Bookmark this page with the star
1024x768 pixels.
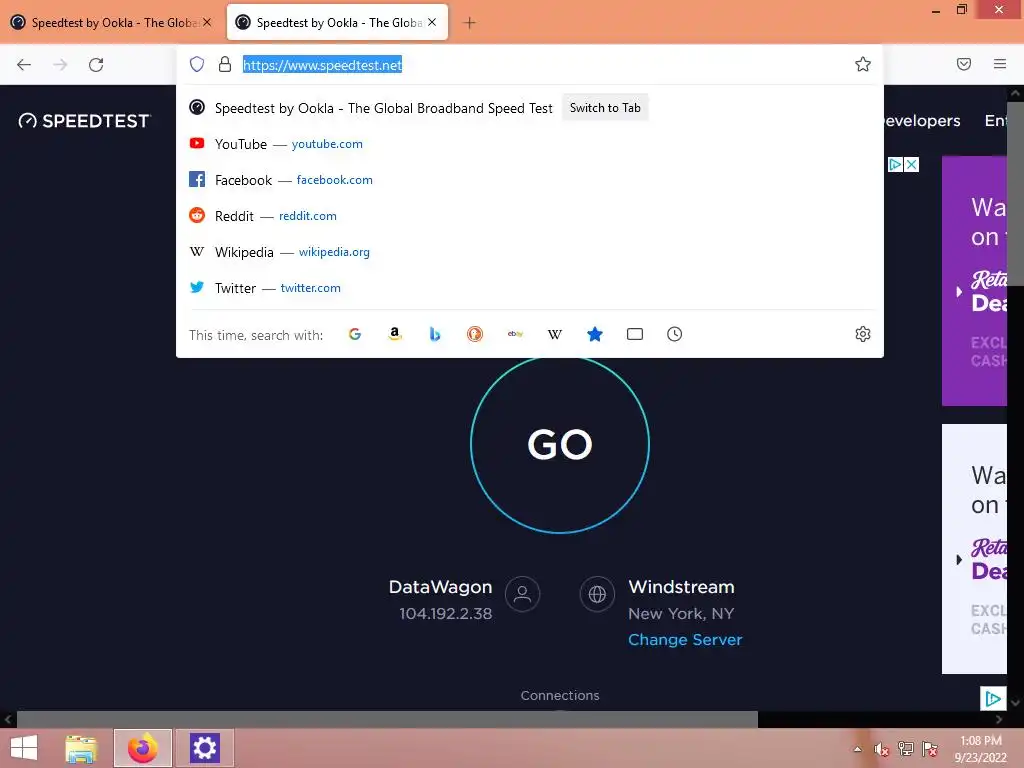click(x=863, y=64)
